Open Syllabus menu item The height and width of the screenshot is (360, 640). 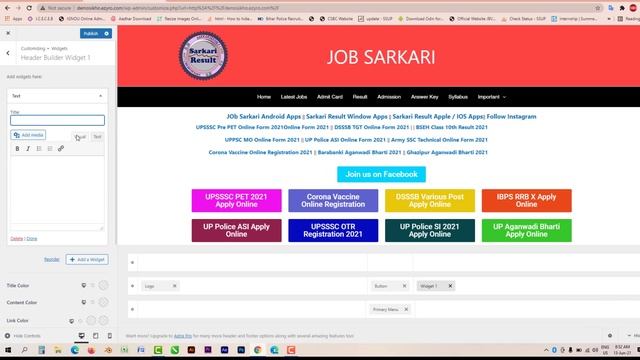458,97
